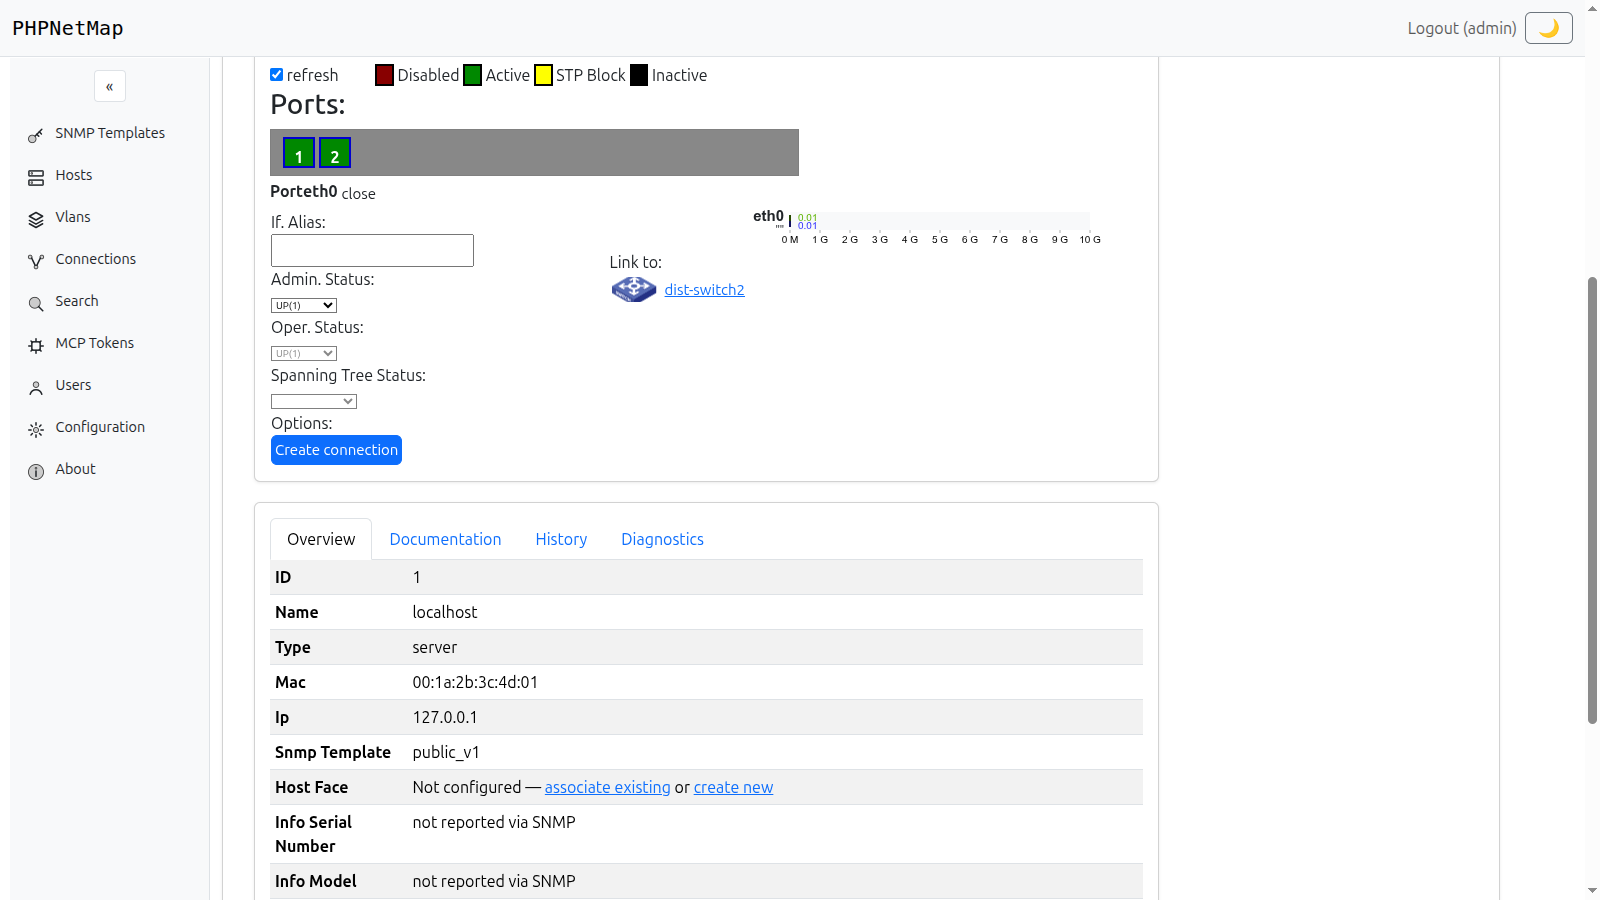The width and height of the screenshot is (1600, 900).
Task: Open the Hosts menu item
Action: (74, 175)
